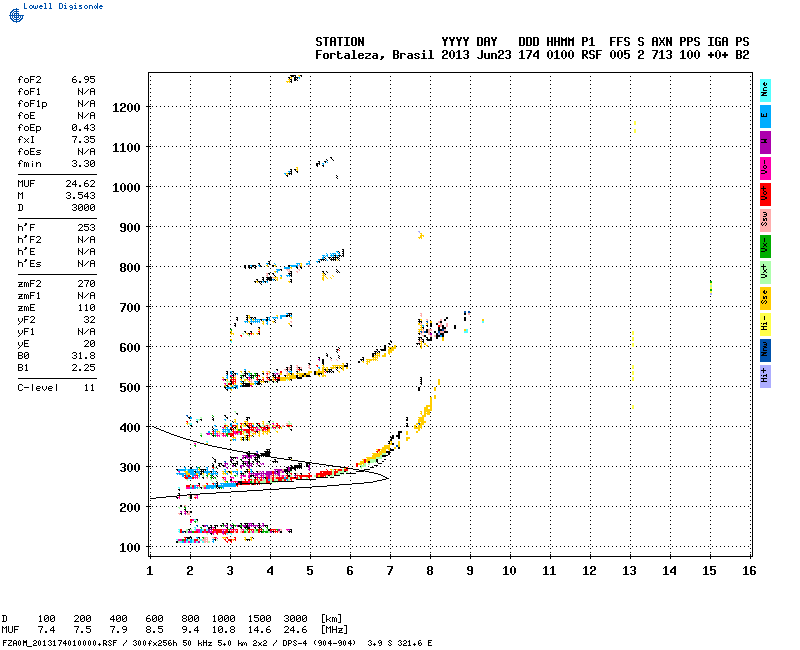Select the cyan NNE legend swatch
The width and height of the screenshot is (800, 650).
765,91
